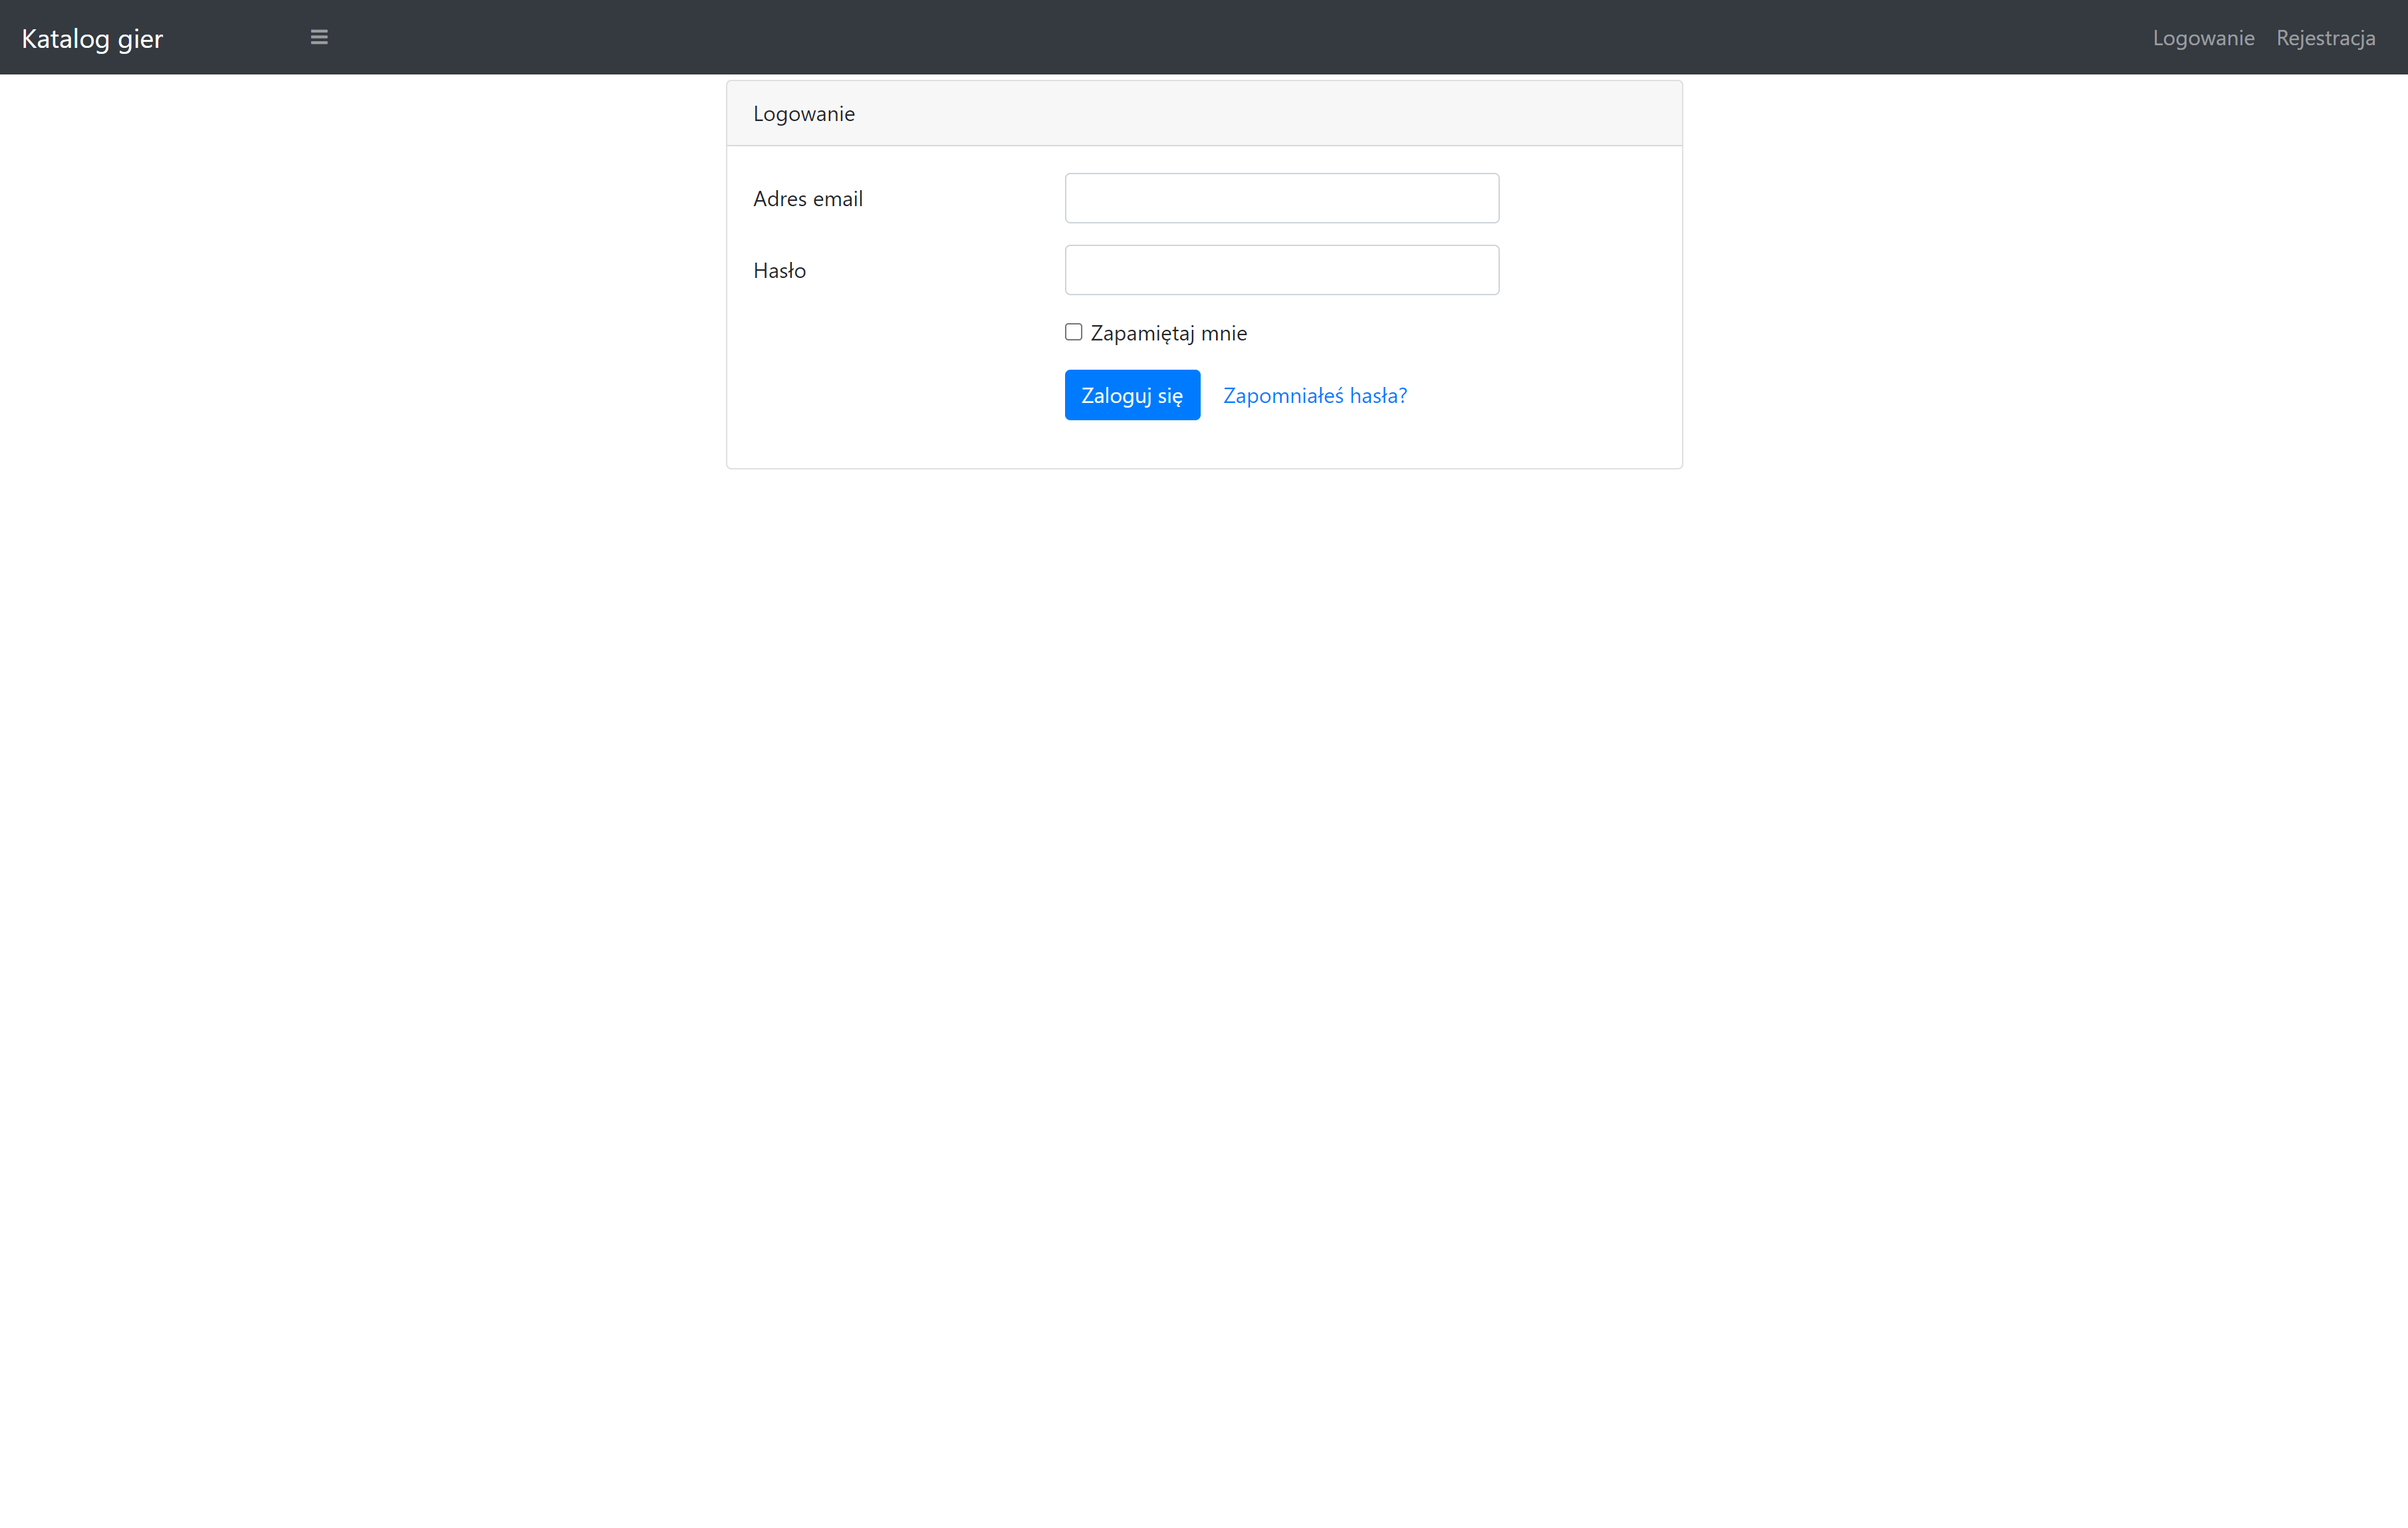Open the Rejestracja navbar link
Screen dimensions: 2408x1528
click(x=2325, y=38)
